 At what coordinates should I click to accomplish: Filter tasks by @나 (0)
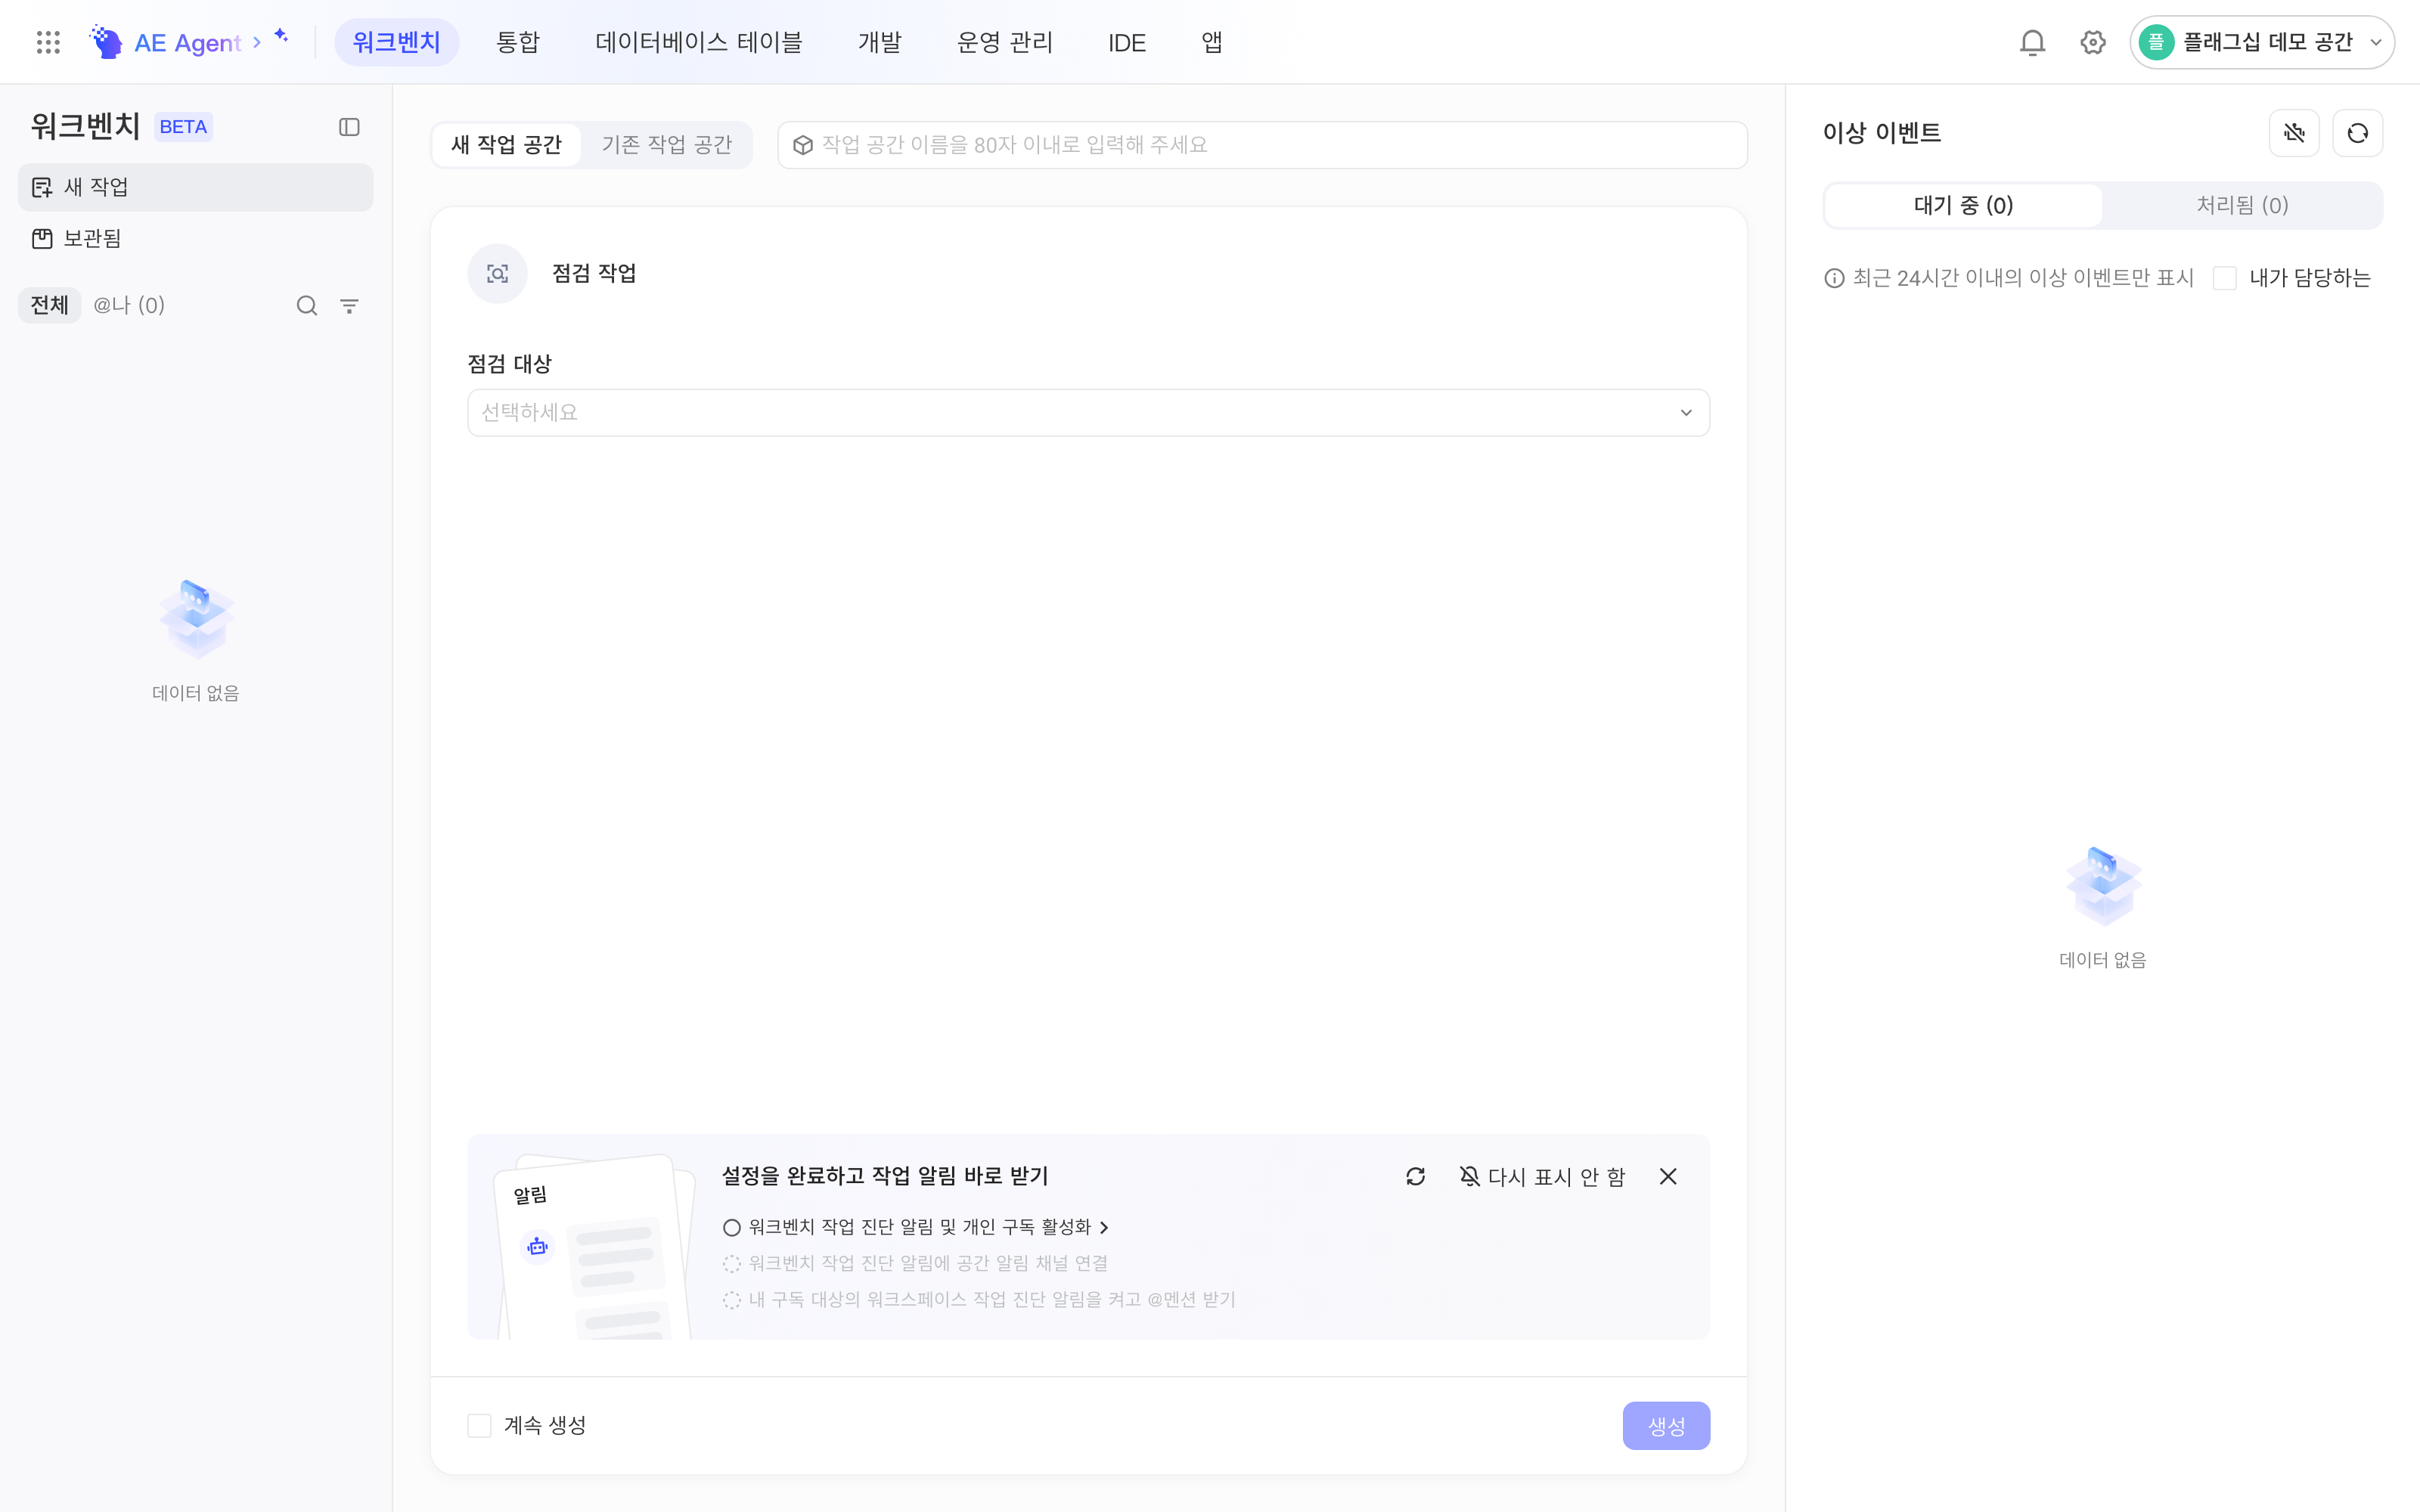(129, 305)
